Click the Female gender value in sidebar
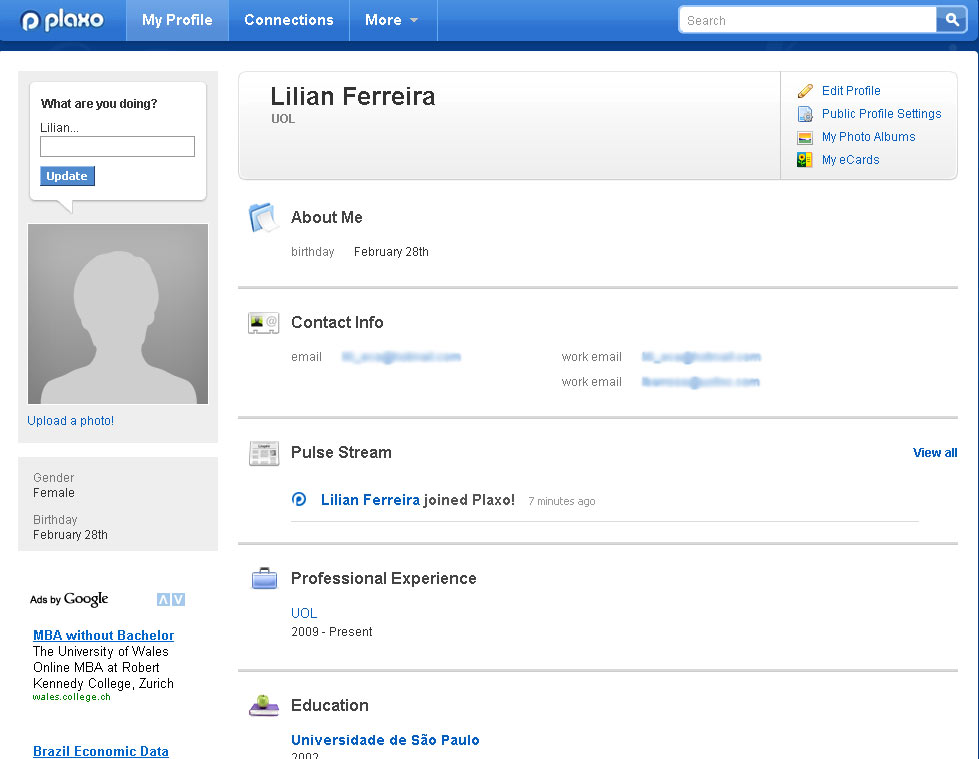Viewport: 979px width, 759px height. tap(54, 492)
